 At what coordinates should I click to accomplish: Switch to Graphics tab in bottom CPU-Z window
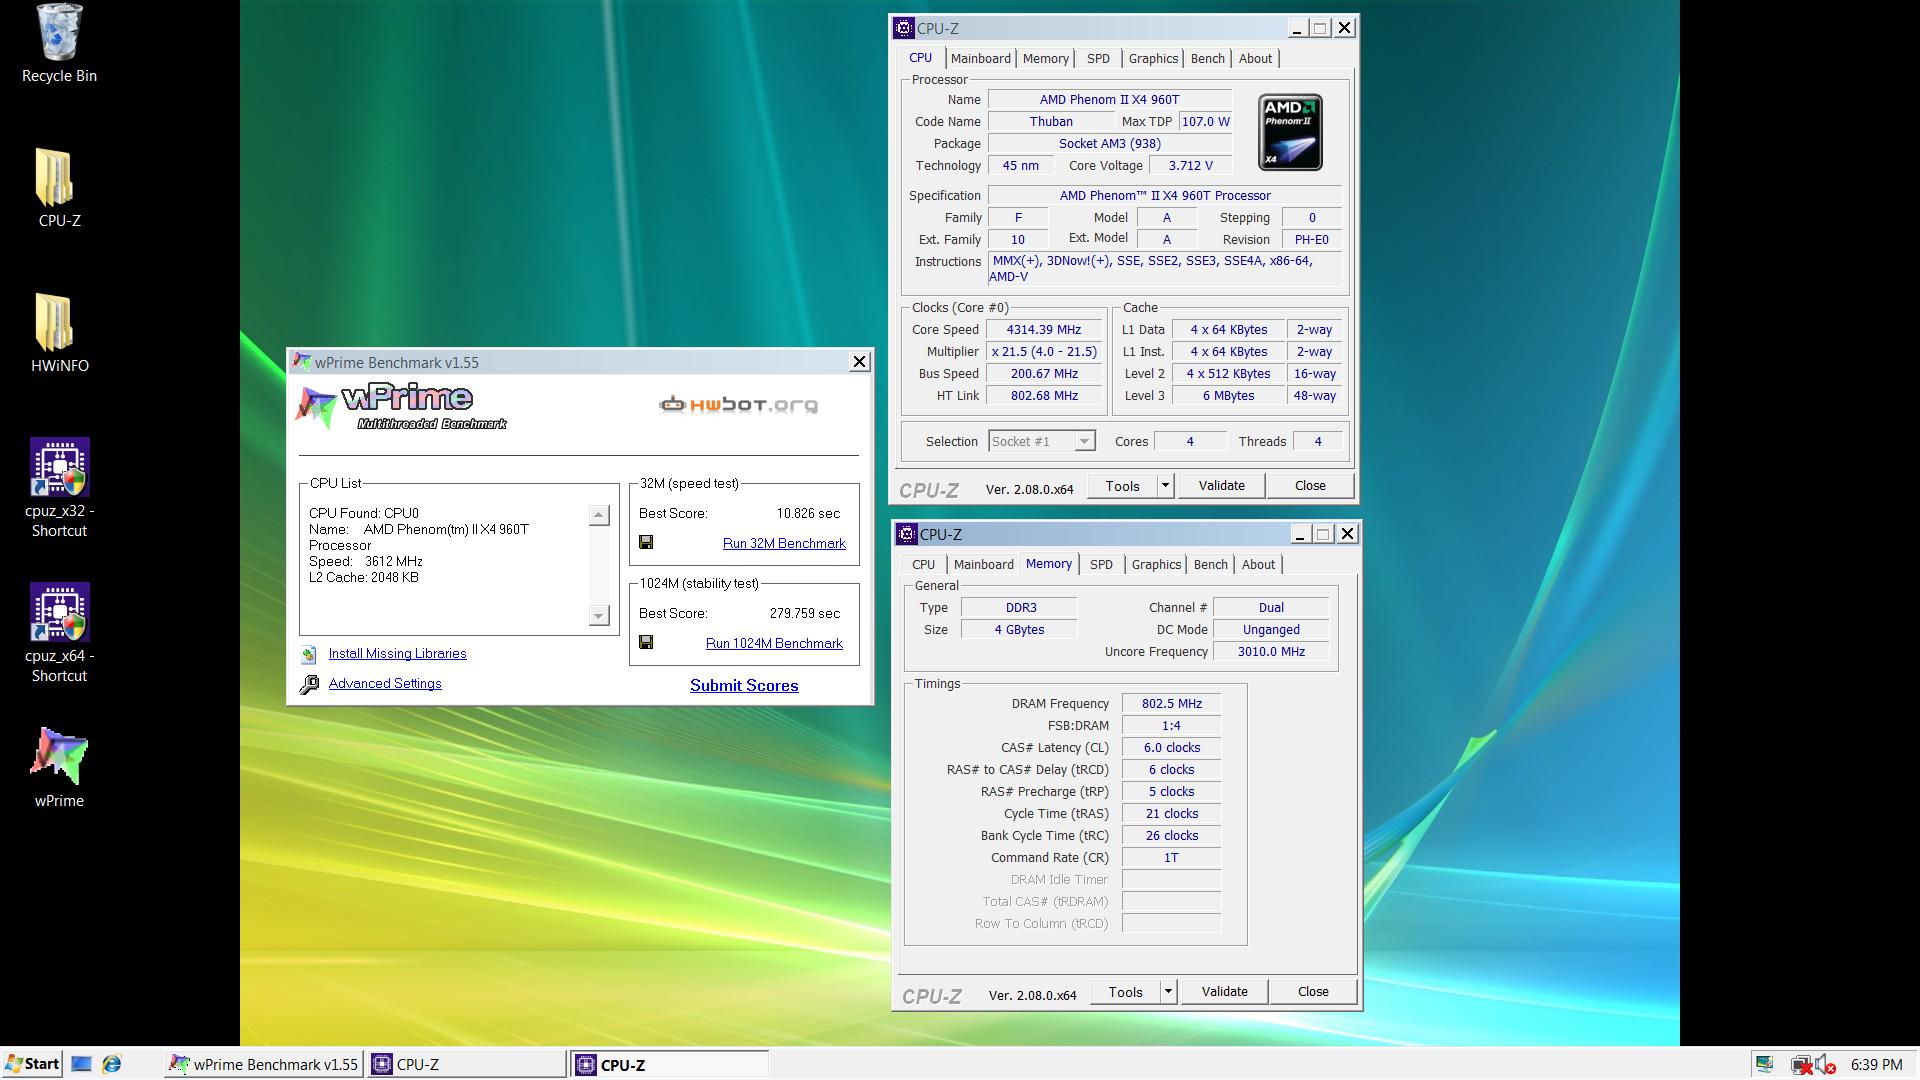coord(1156,565)
